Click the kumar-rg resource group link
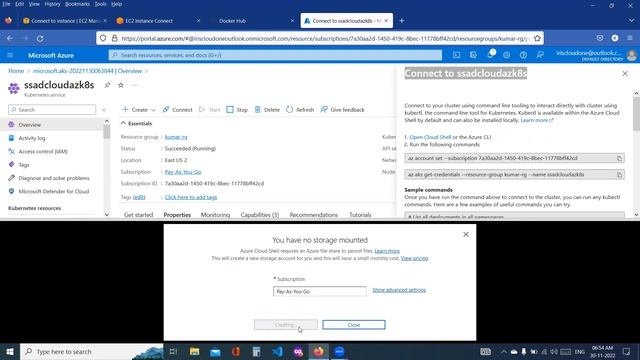The width and height of the screenshot is (640, 360). pyautogui.click(x=176, y=137)
